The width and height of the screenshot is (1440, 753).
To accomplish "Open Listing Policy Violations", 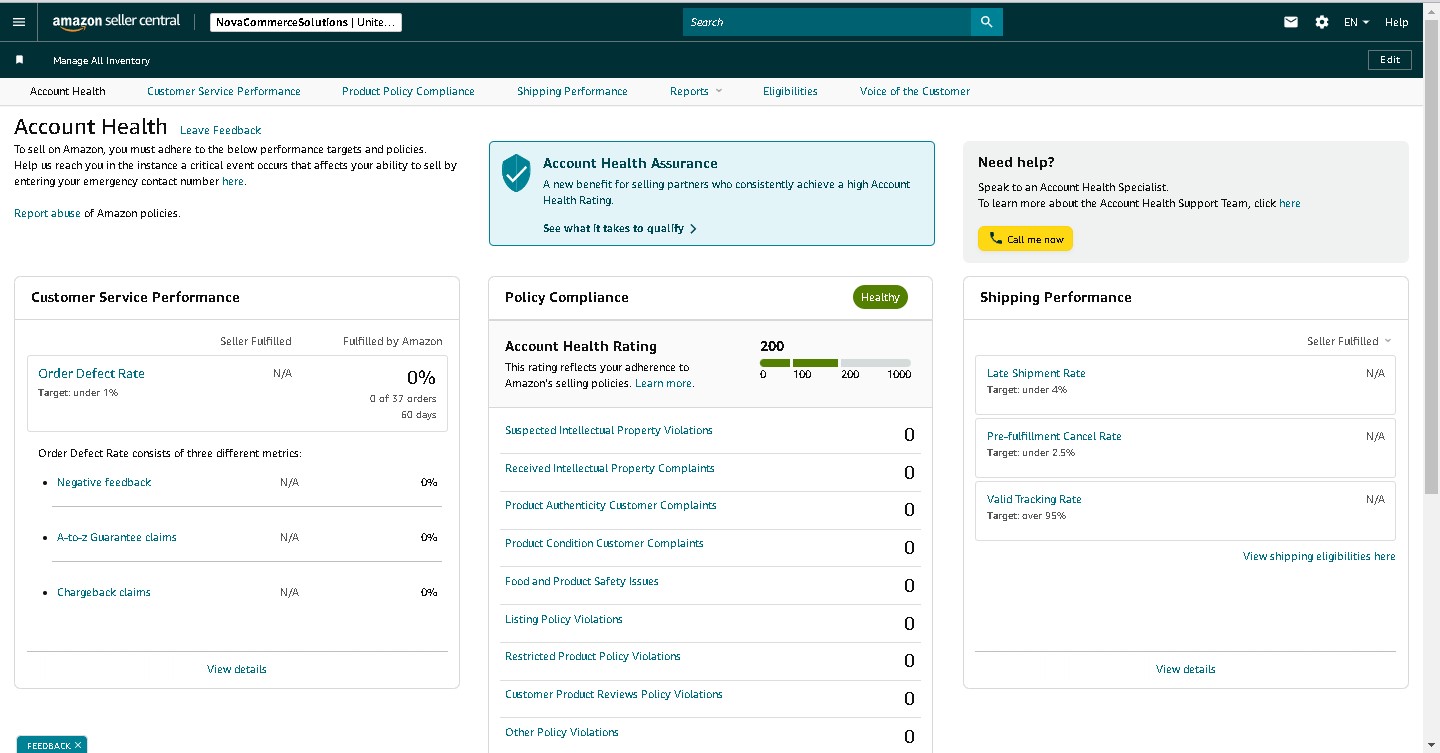I will [x=564, y=619].
